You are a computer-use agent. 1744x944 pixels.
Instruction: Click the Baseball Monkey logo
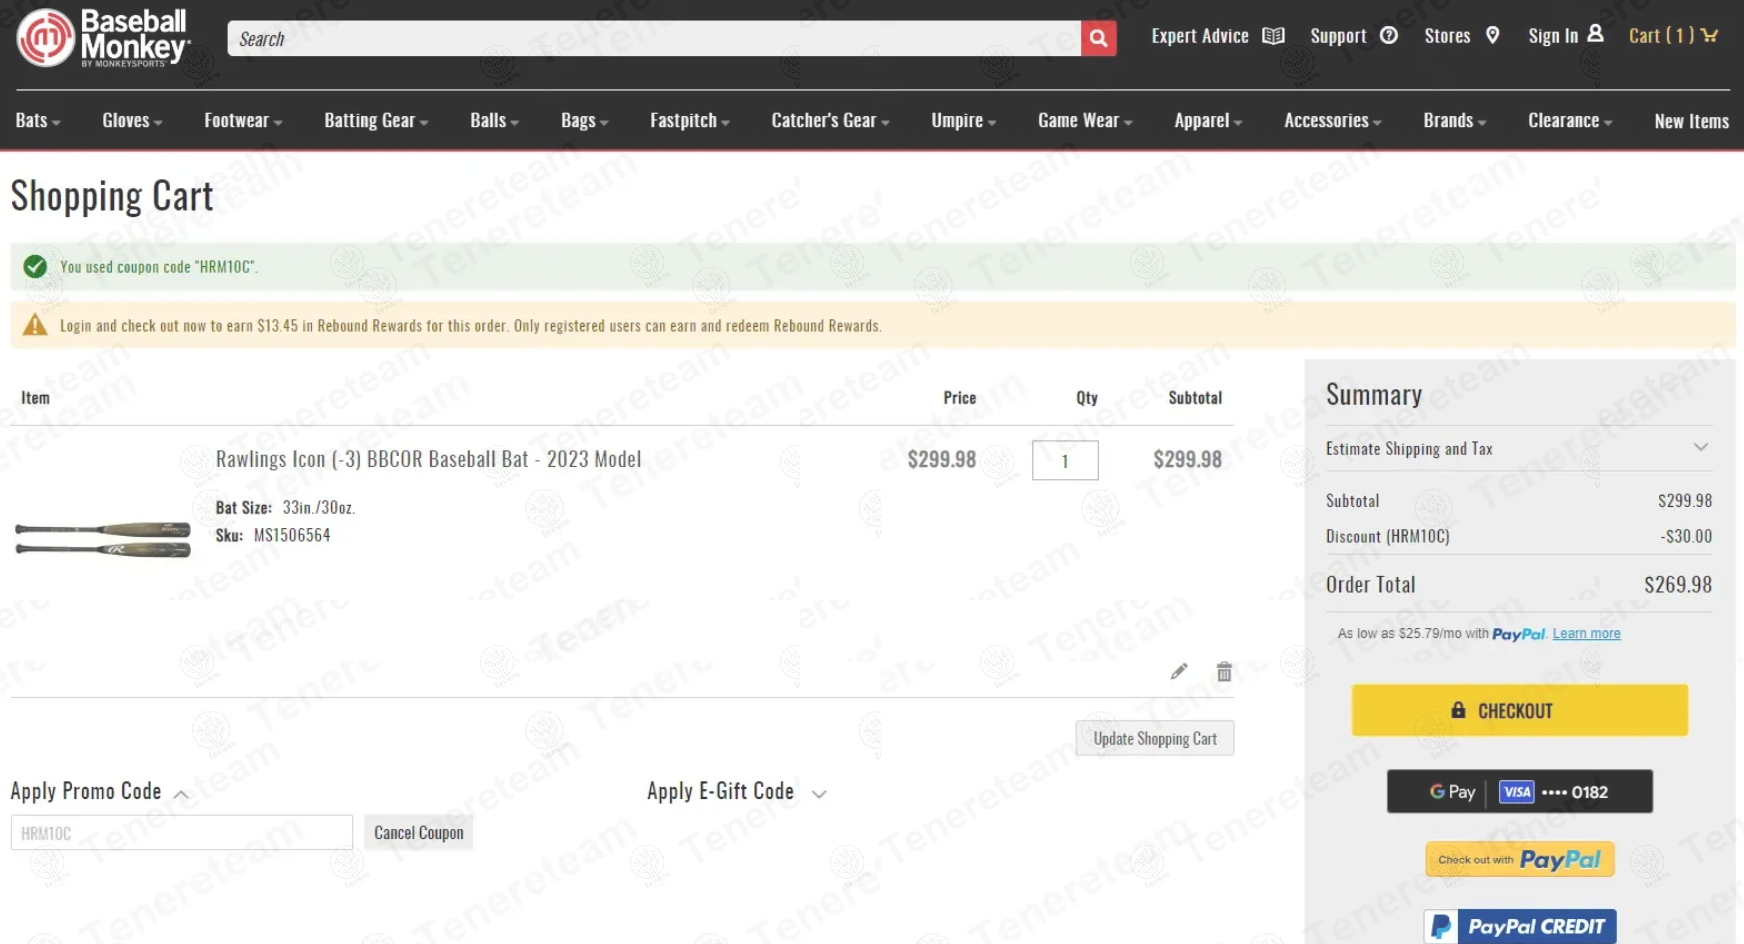pos(102,39)
